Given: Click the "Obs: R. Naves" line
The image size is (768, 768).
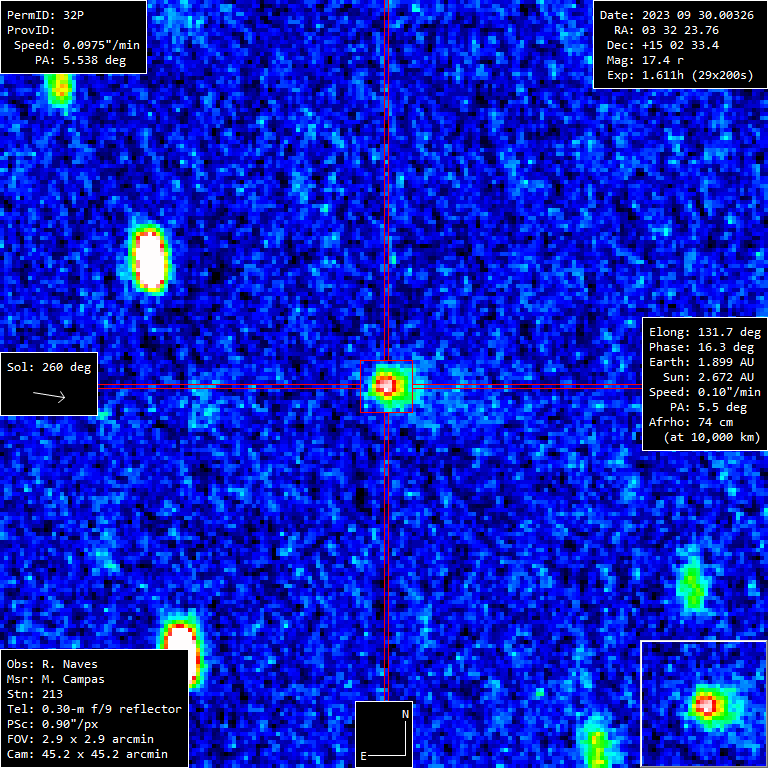Looking at the screenshot, I should (52, 664).
